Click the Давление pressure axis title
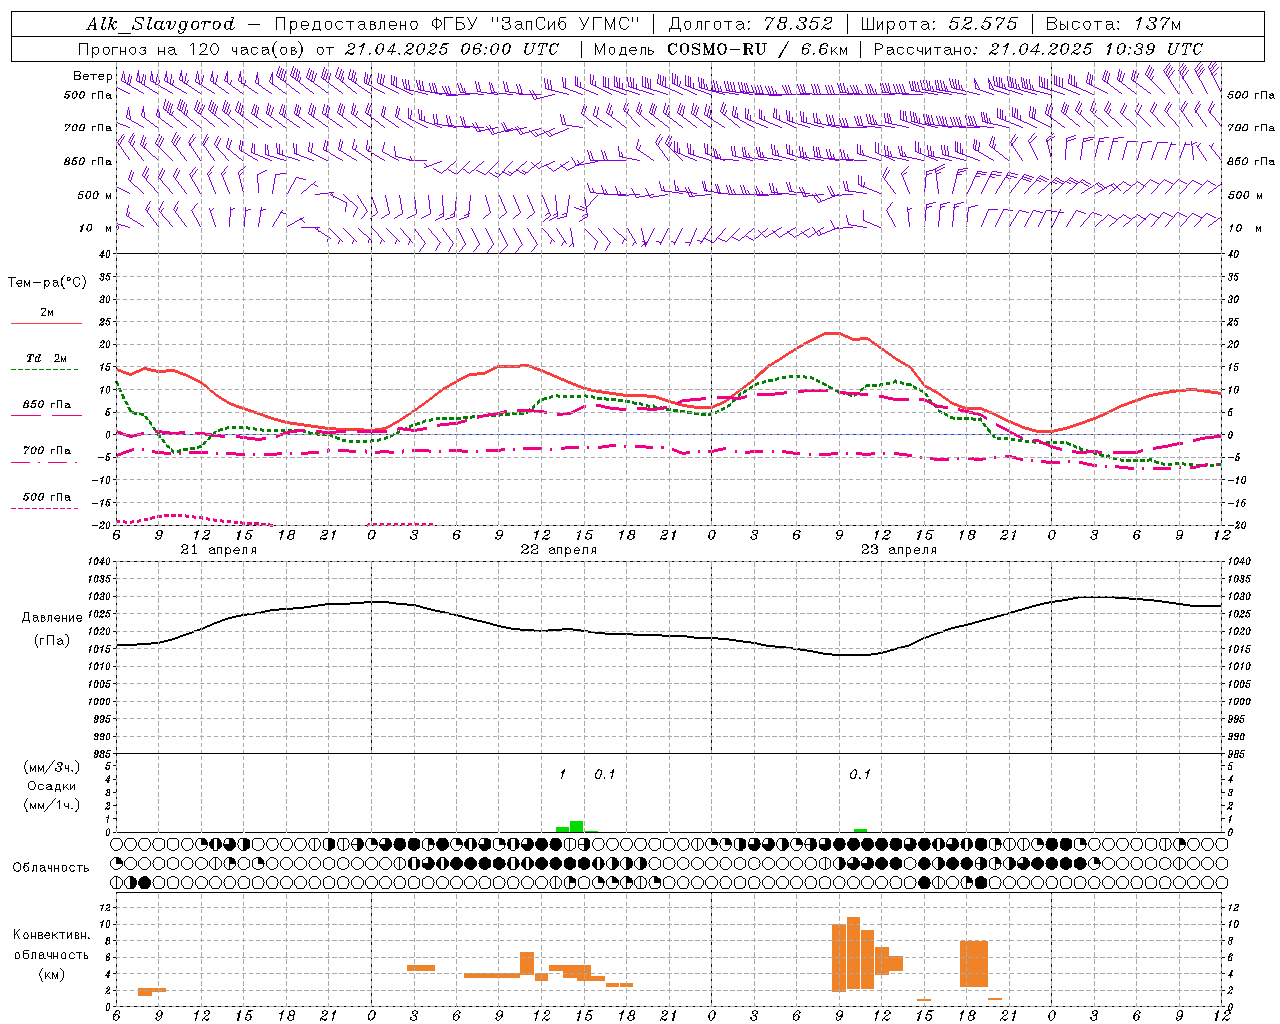 (52, 618)
